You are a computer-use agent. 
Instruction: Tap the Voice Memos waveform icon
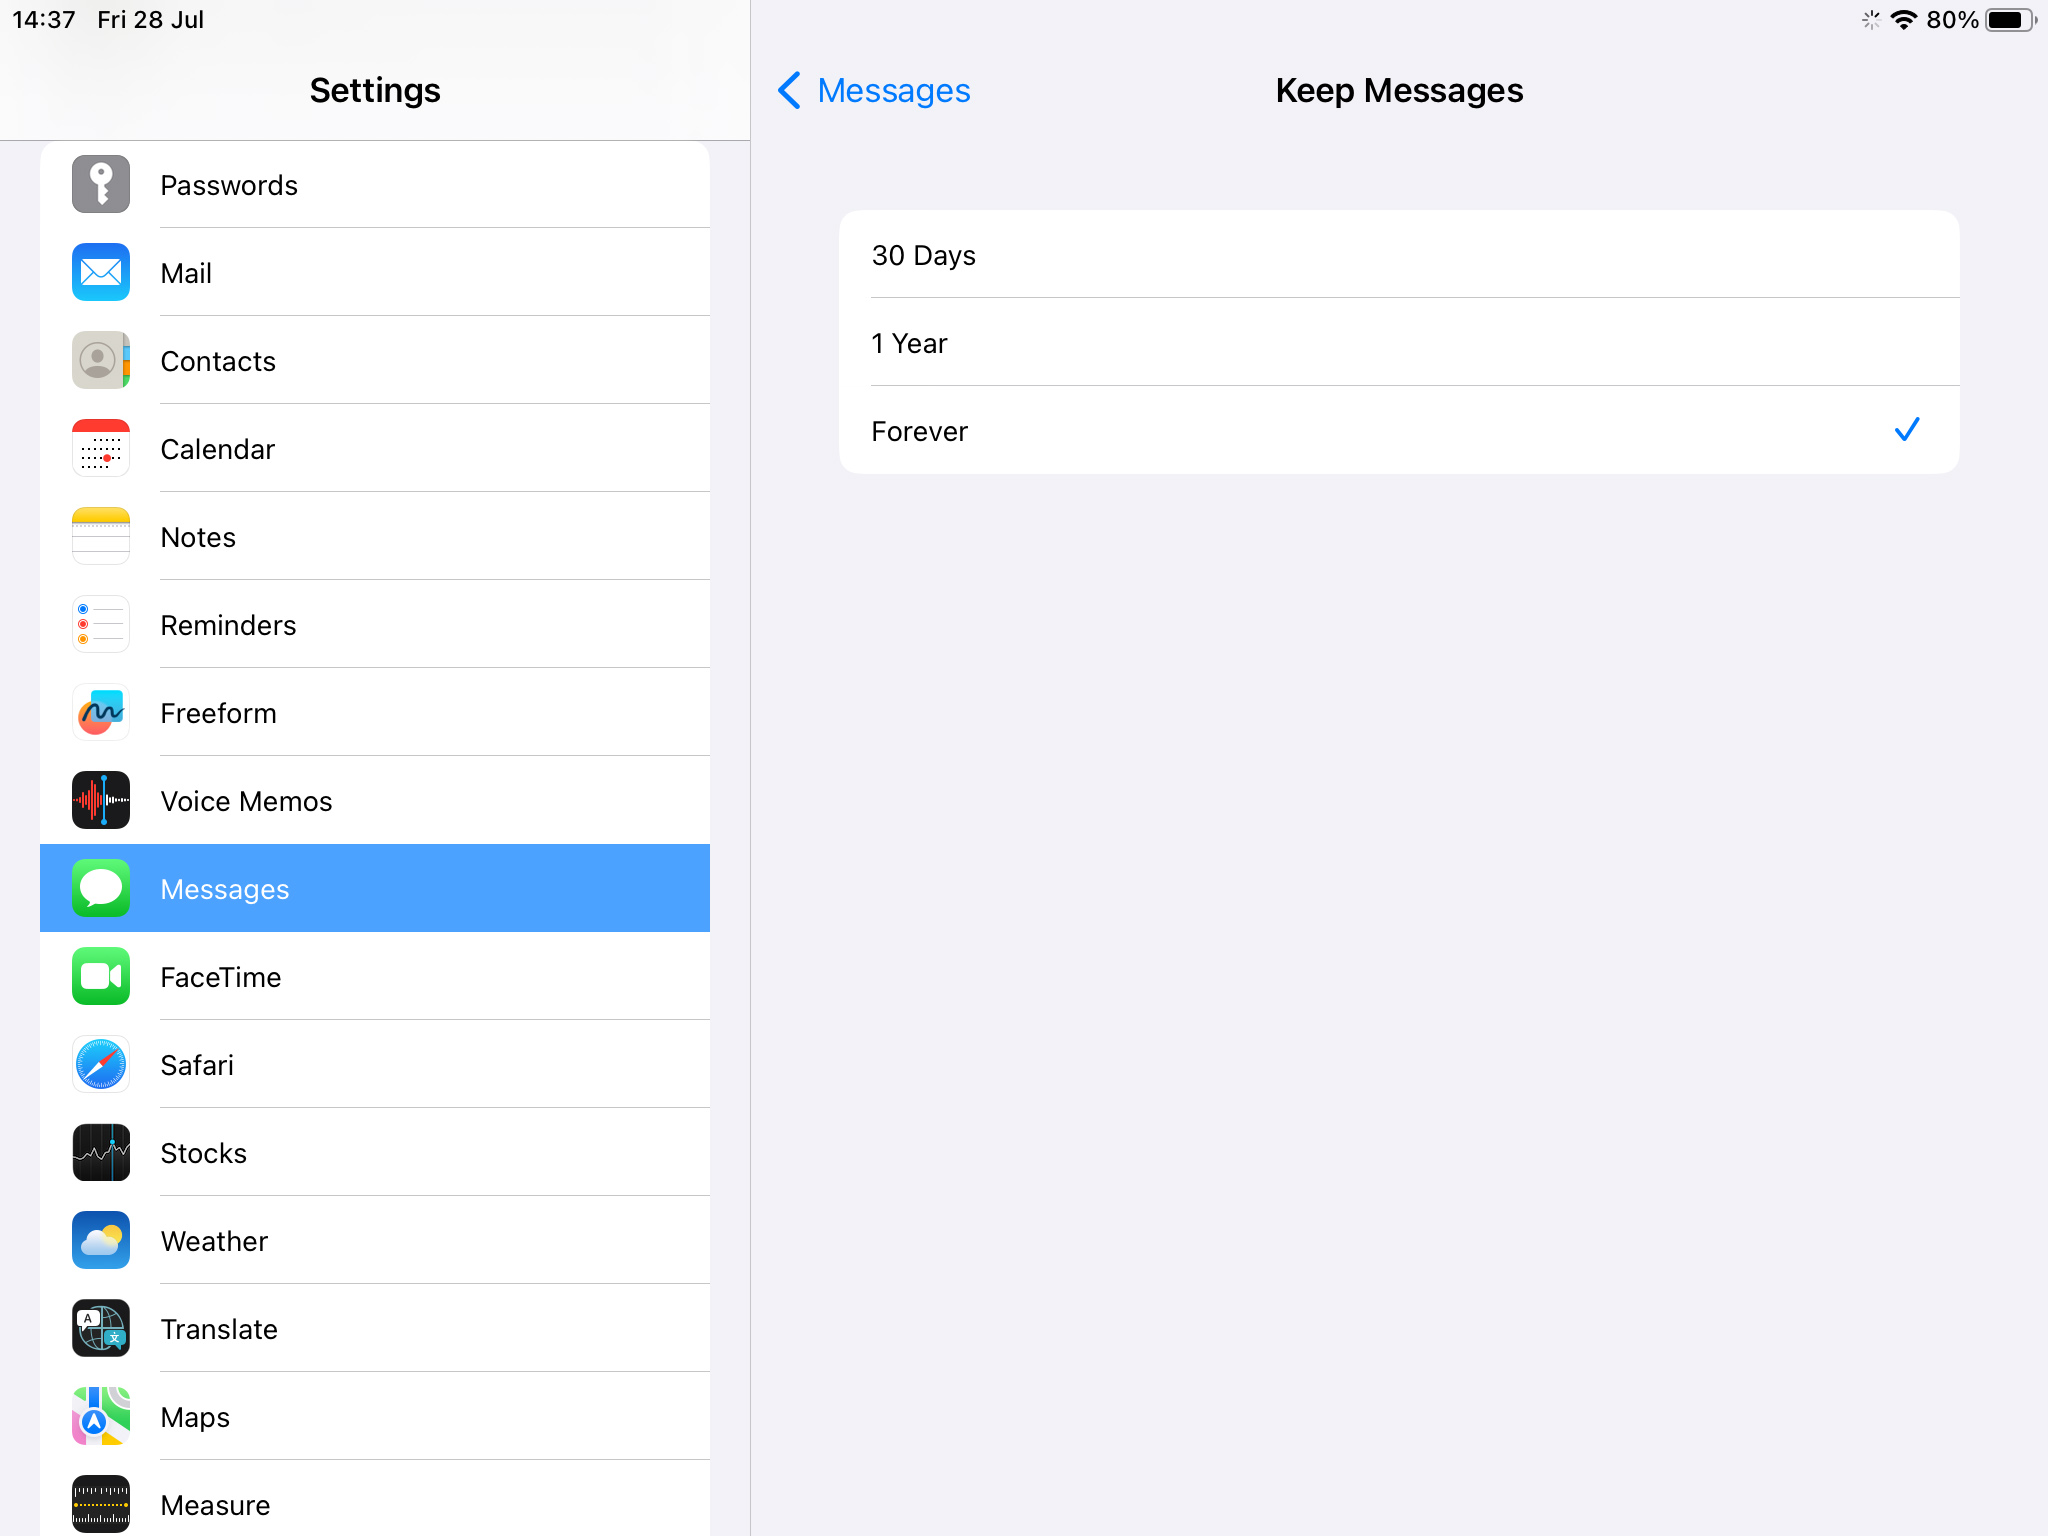(x=101, y=801)
